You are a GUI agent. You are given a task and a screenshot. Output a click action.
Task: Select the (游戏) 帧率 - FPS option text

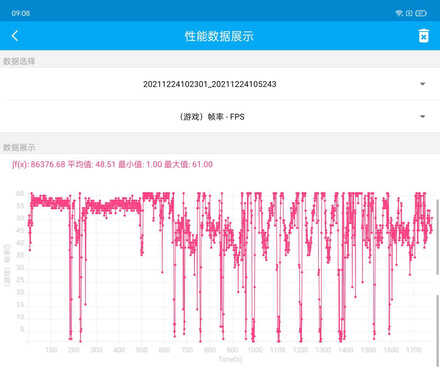(x=211, y=117)
